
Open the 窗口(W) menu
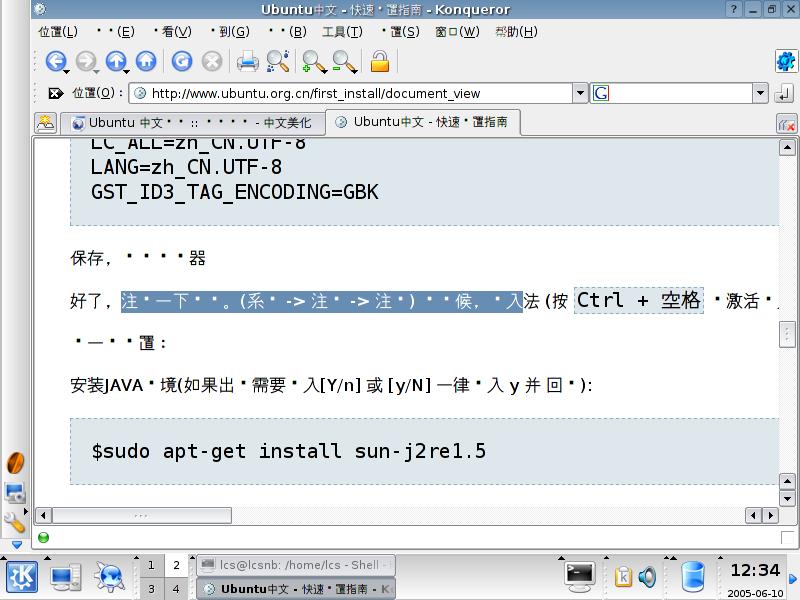pyautogui.click(x=458, y=32)
